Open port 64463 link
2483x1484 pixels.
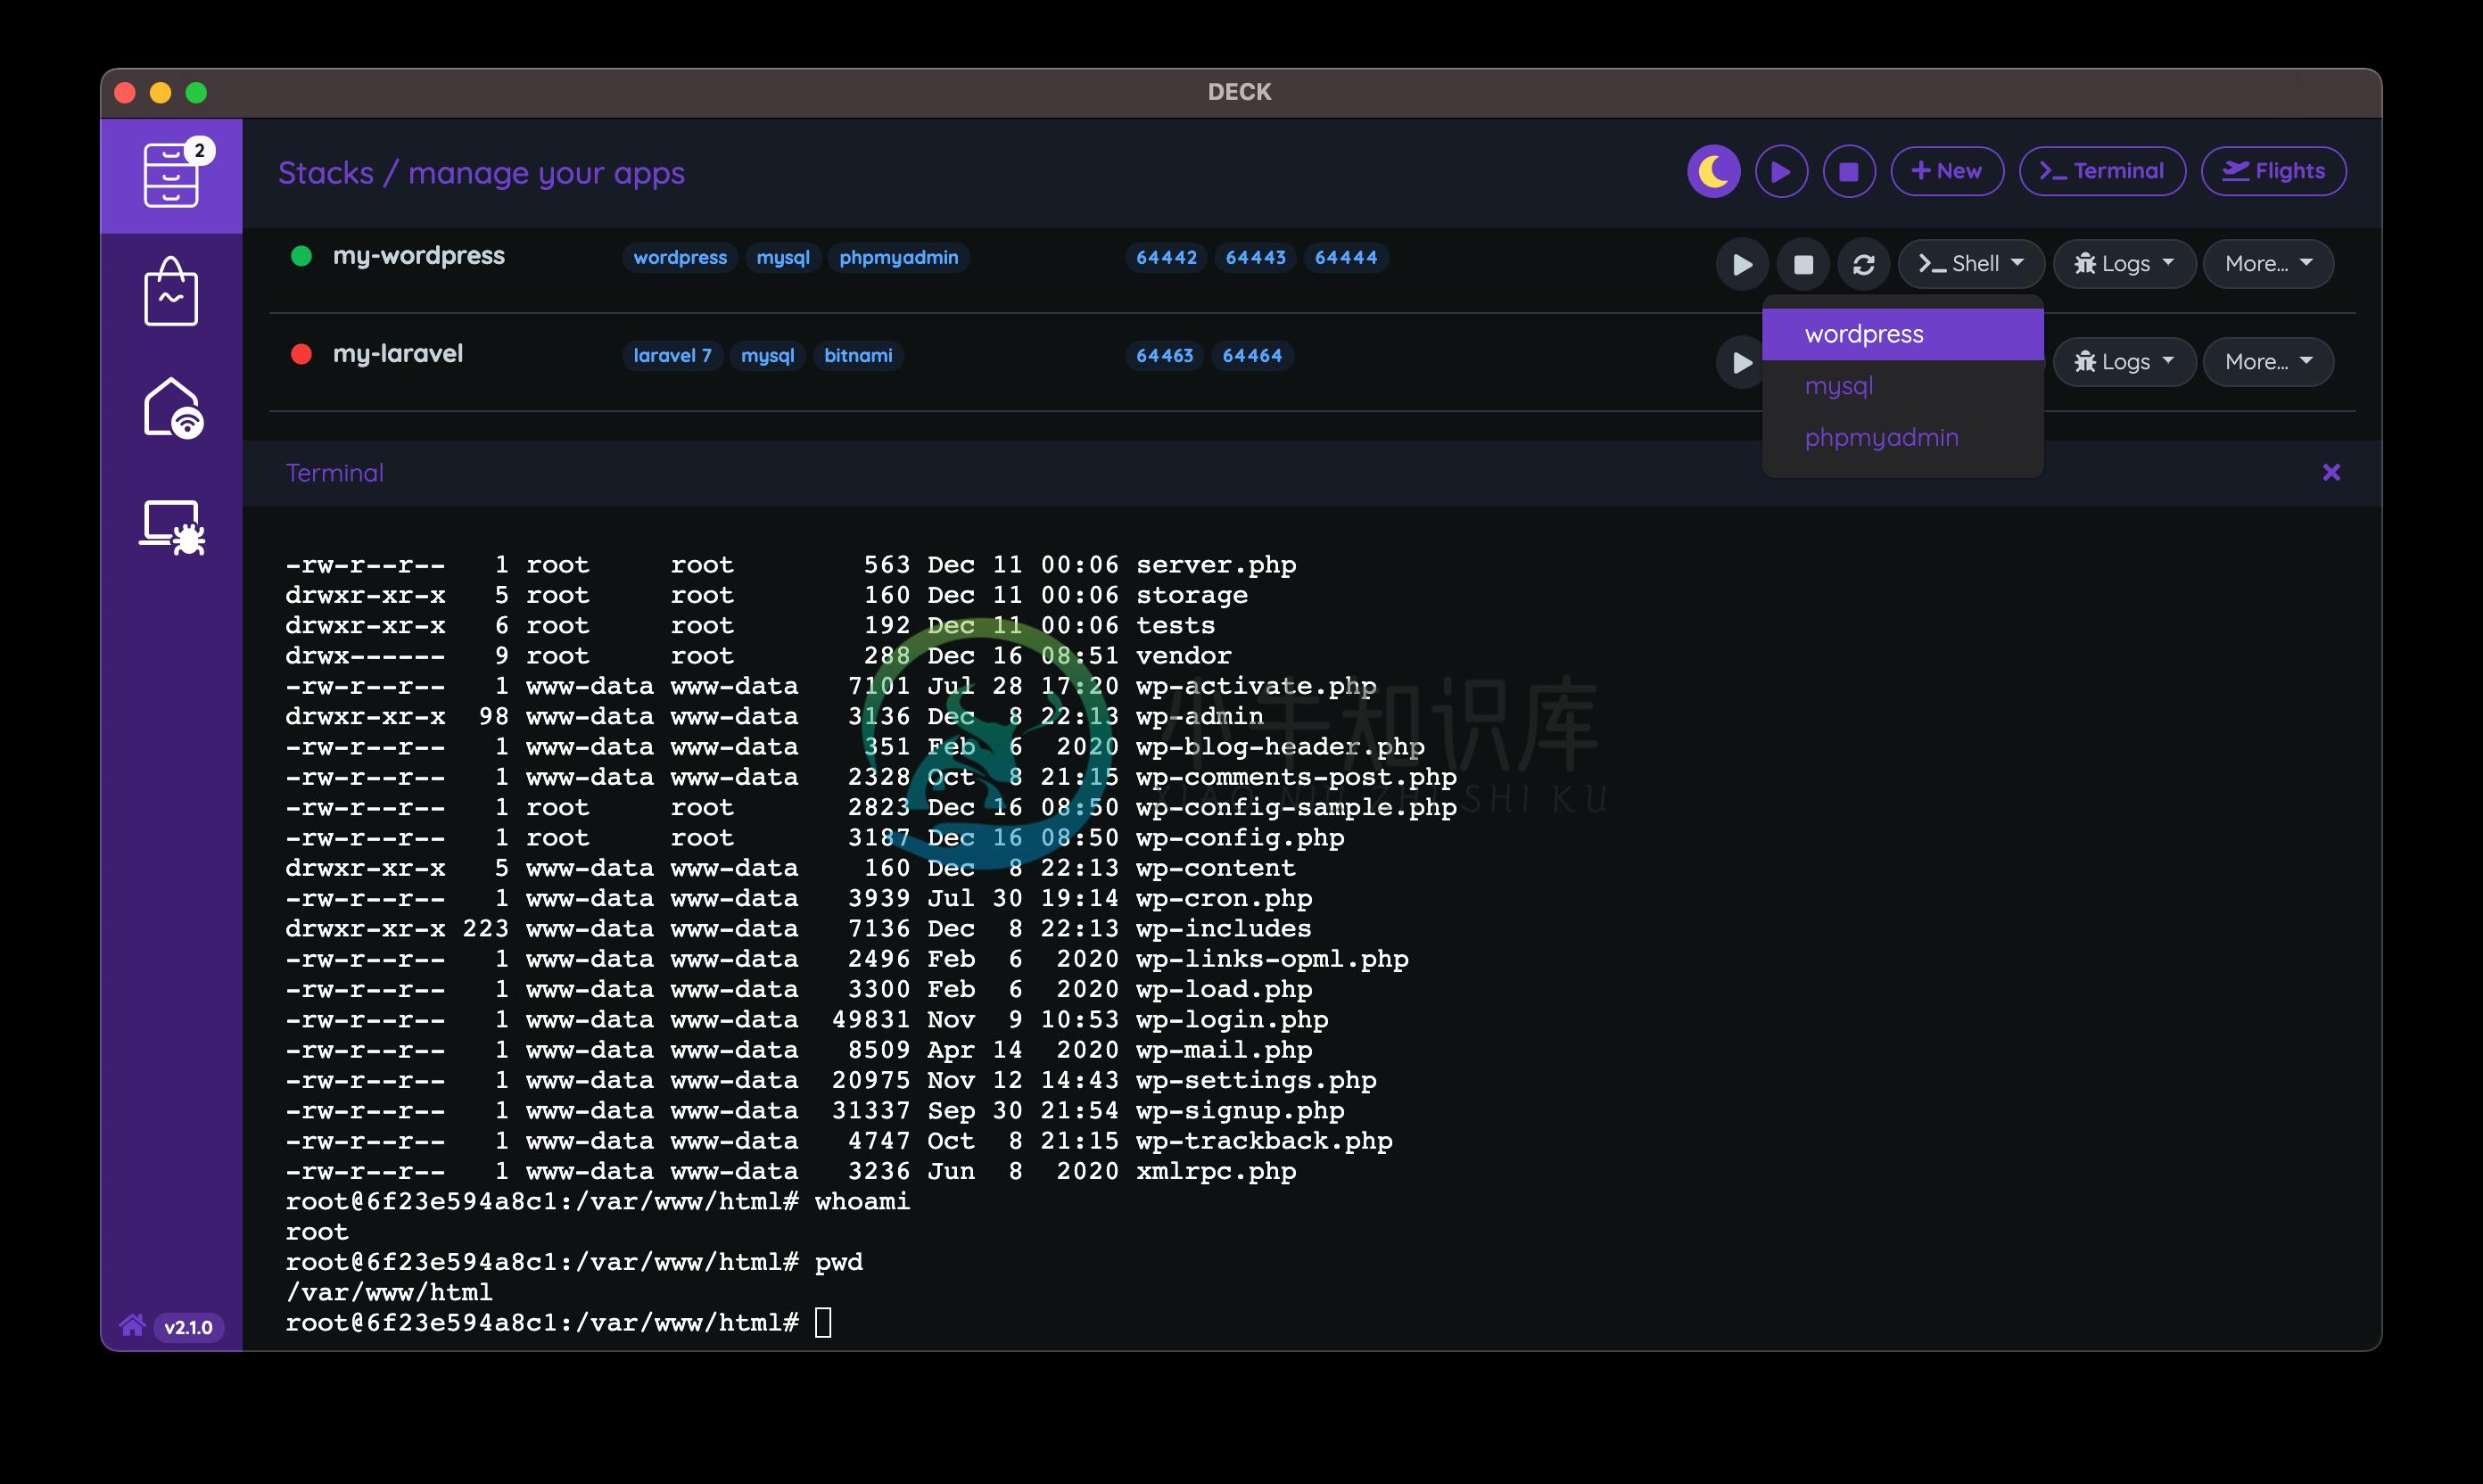pyautogui.click(x=1164, y=355)
